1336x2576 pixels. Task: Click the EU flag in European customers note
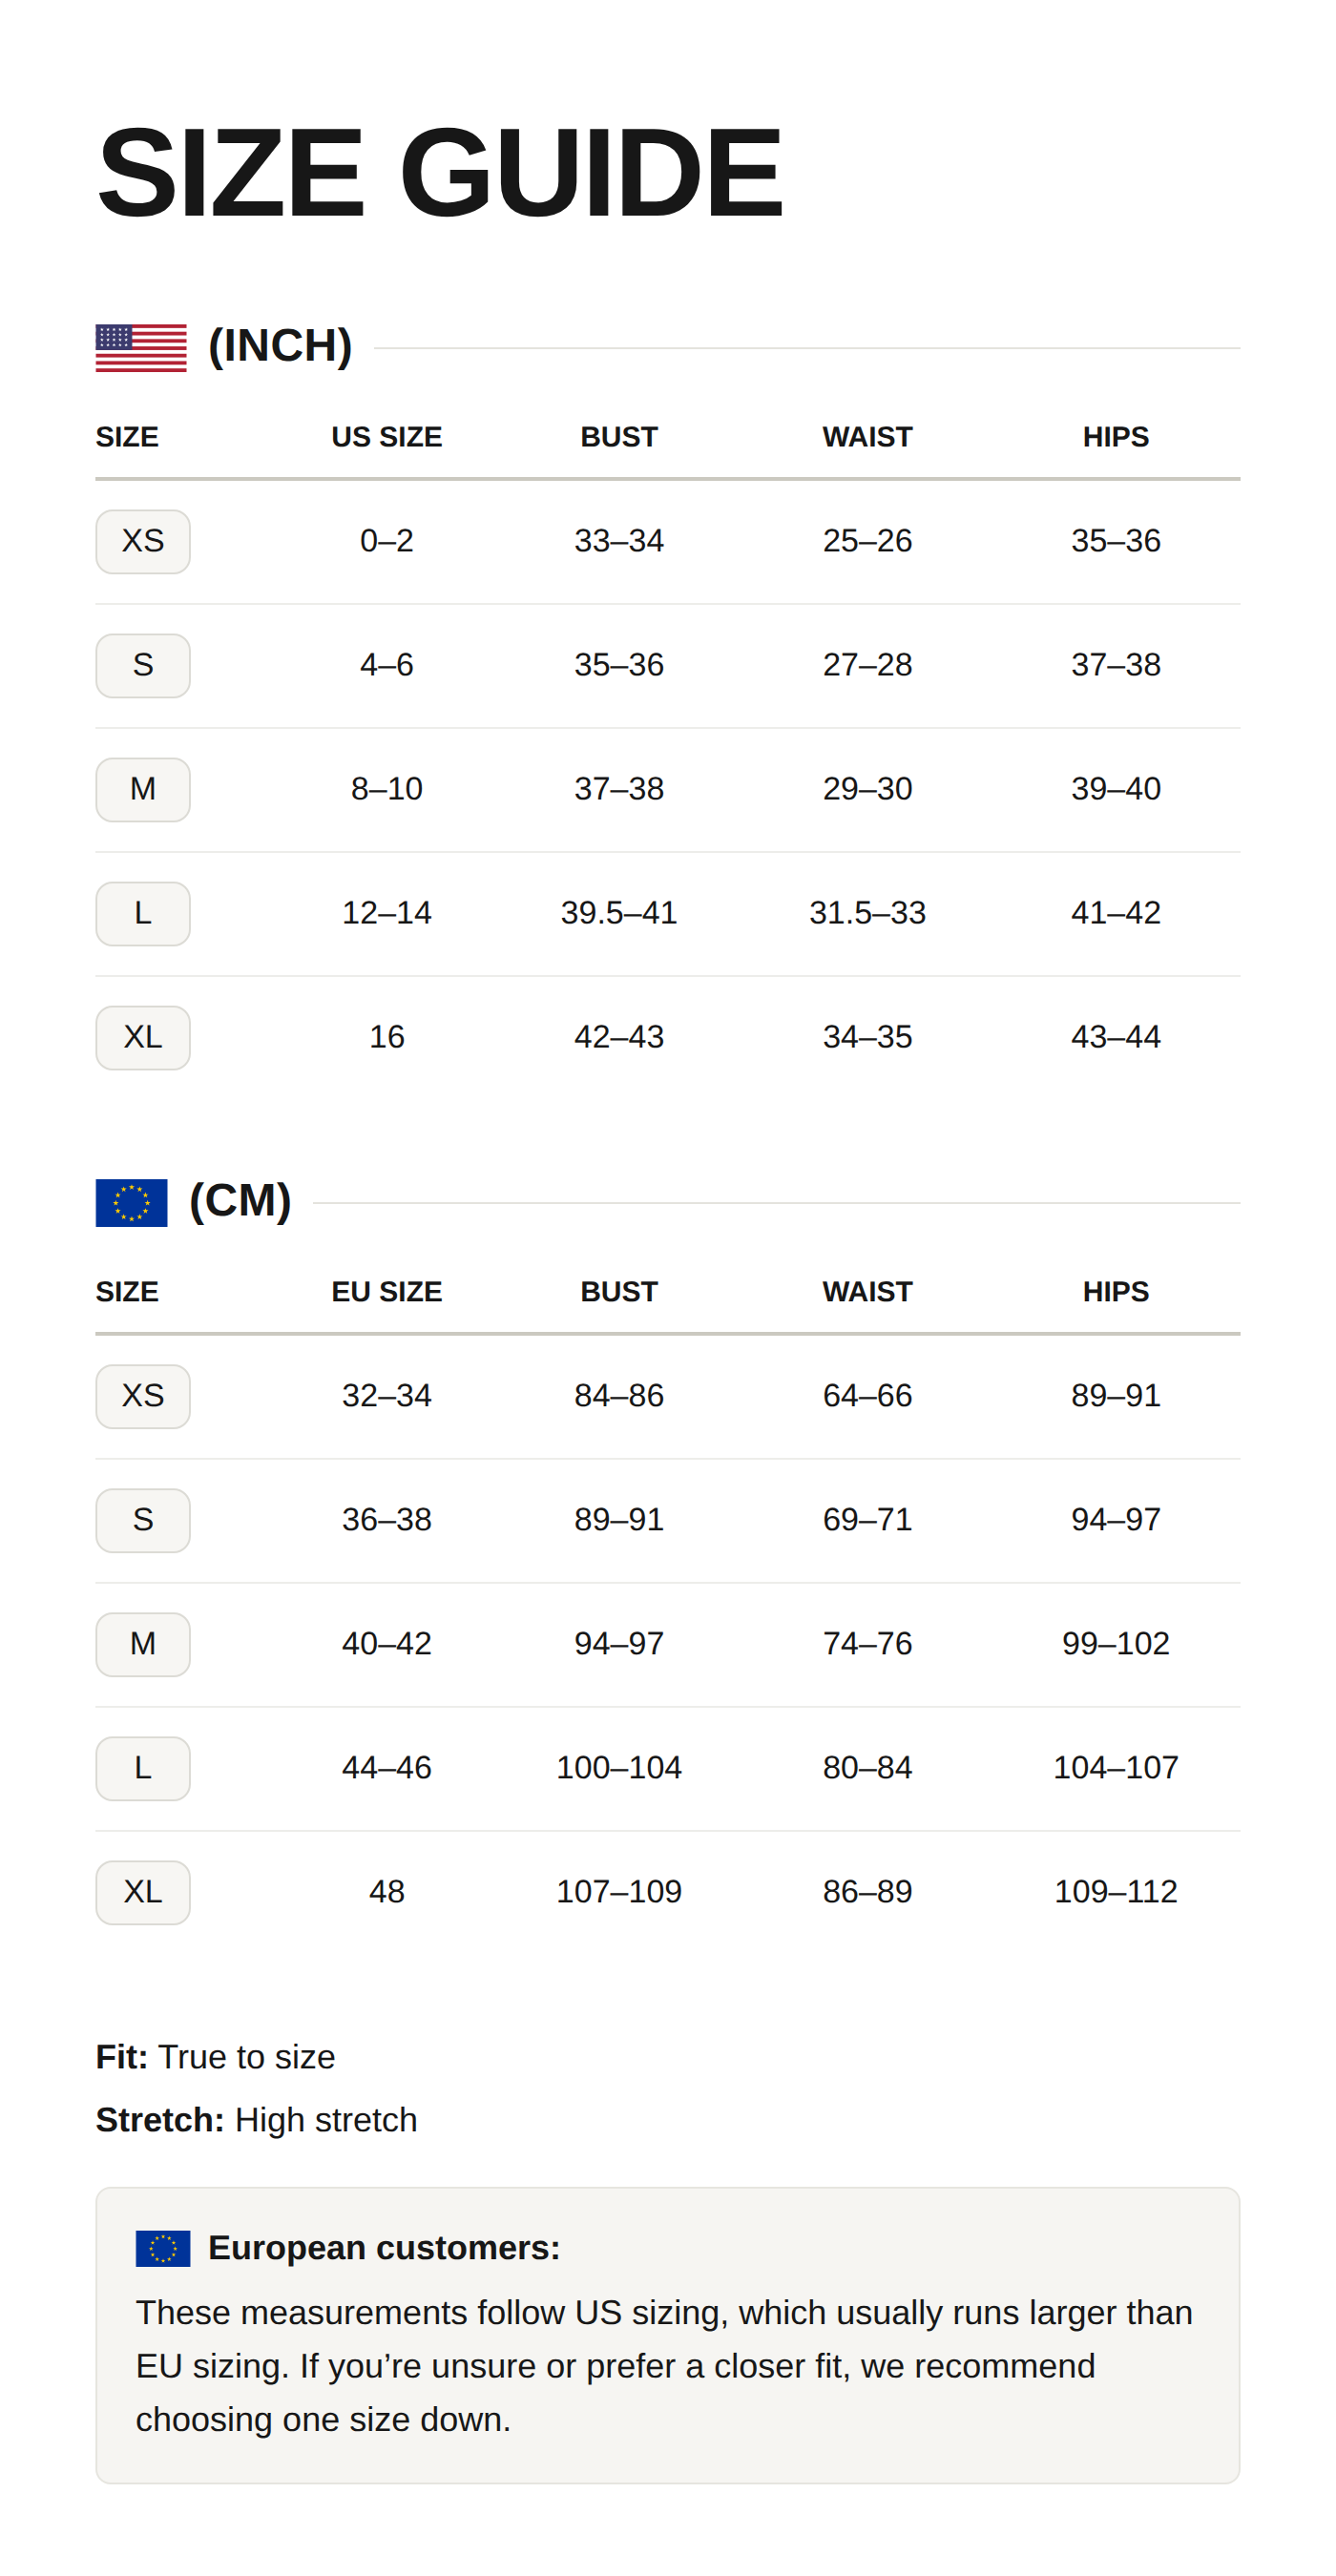point(163,2249)
